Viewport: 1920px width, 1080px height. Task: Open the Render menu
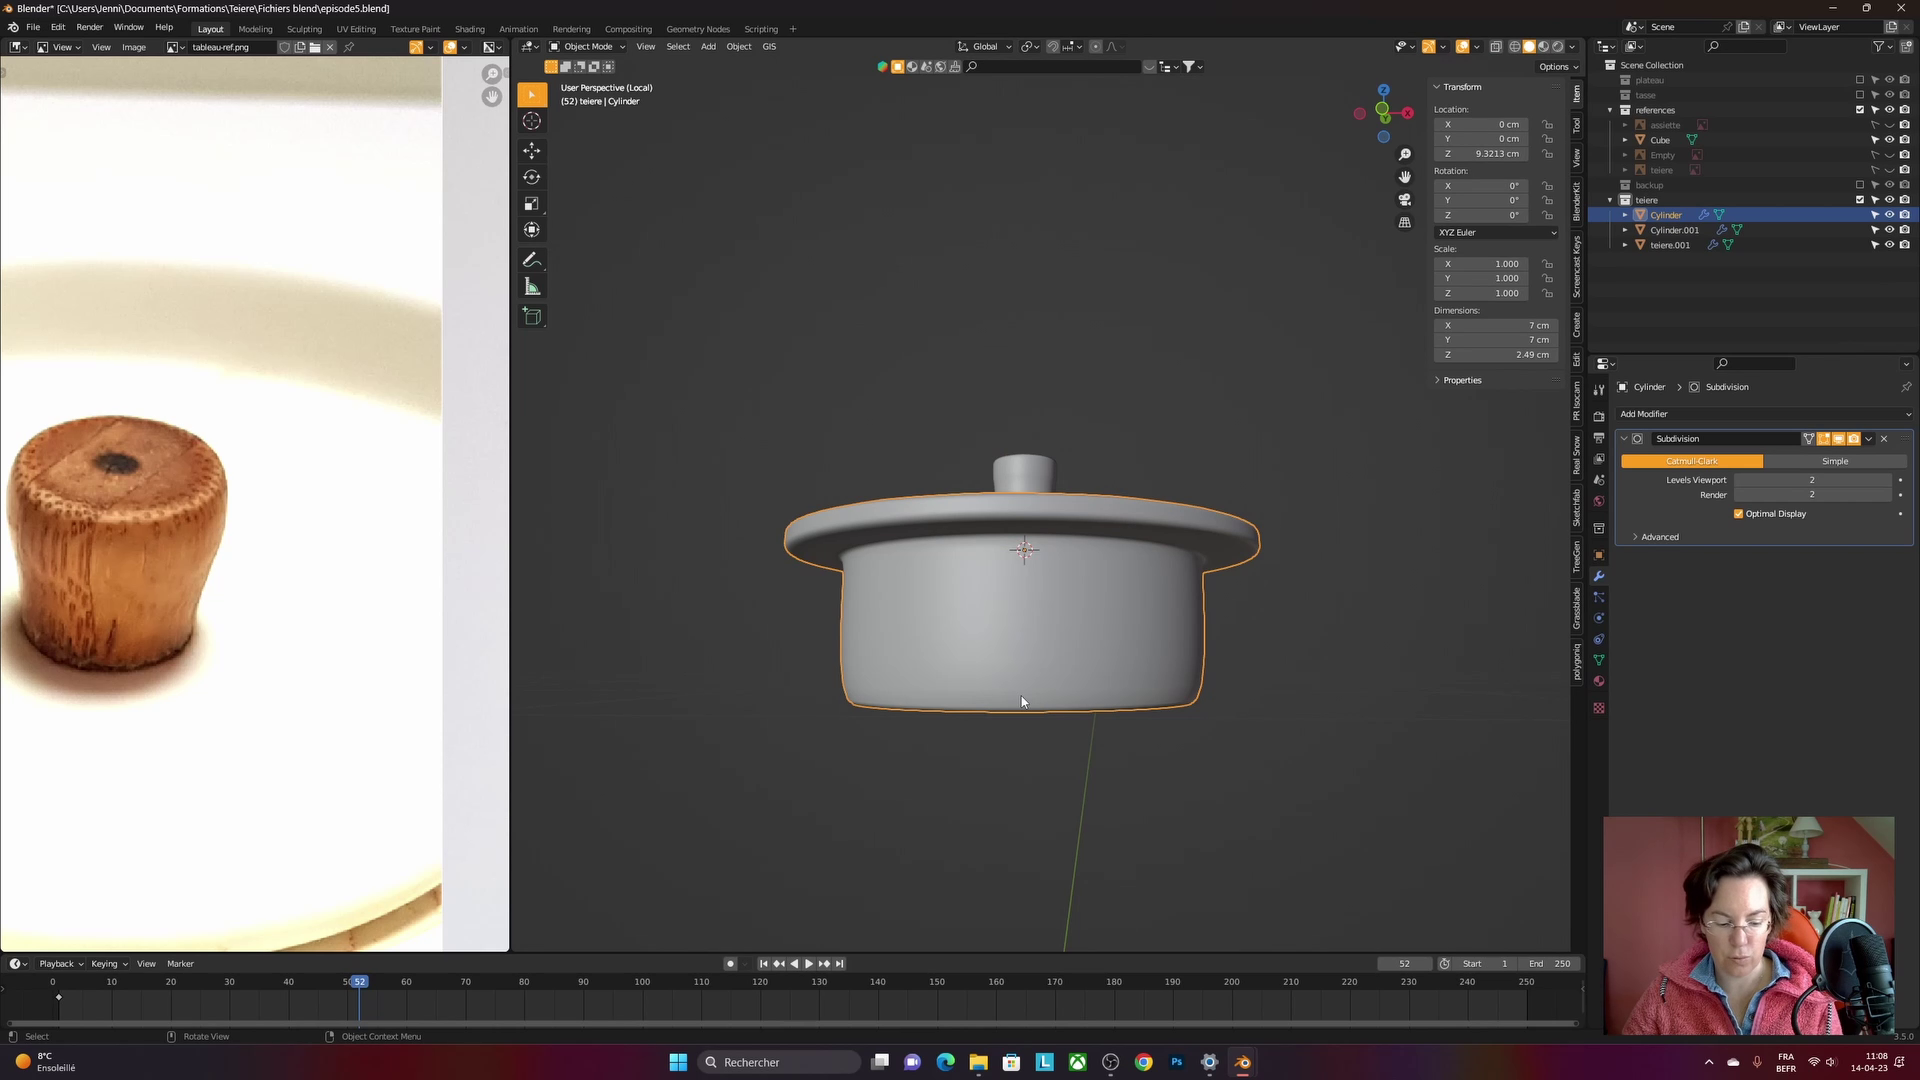(89, 27)
